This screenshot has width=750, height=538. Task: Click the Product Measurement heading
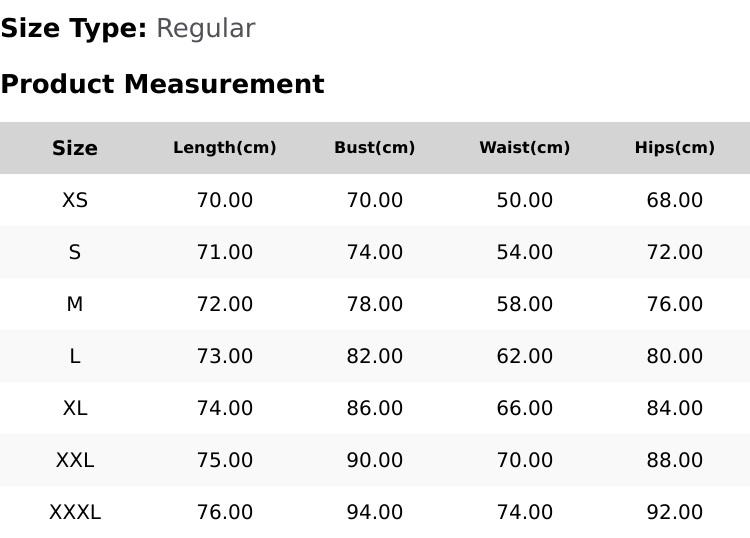(163, 84)
